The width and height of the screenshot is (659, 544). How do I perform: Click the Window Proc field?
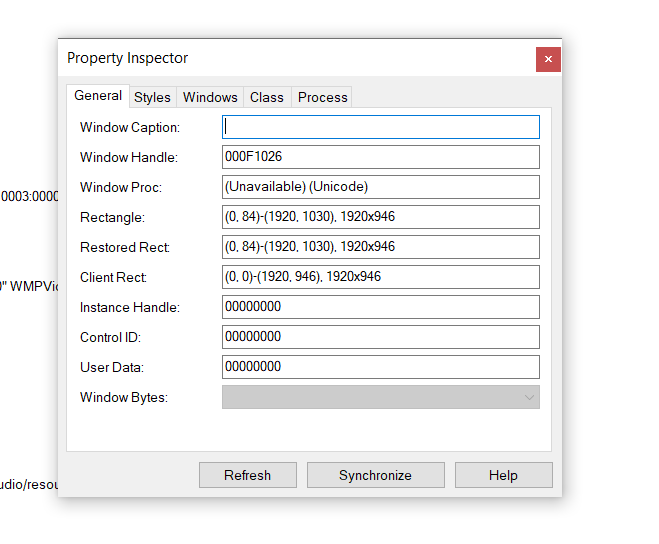pos(380,187)
